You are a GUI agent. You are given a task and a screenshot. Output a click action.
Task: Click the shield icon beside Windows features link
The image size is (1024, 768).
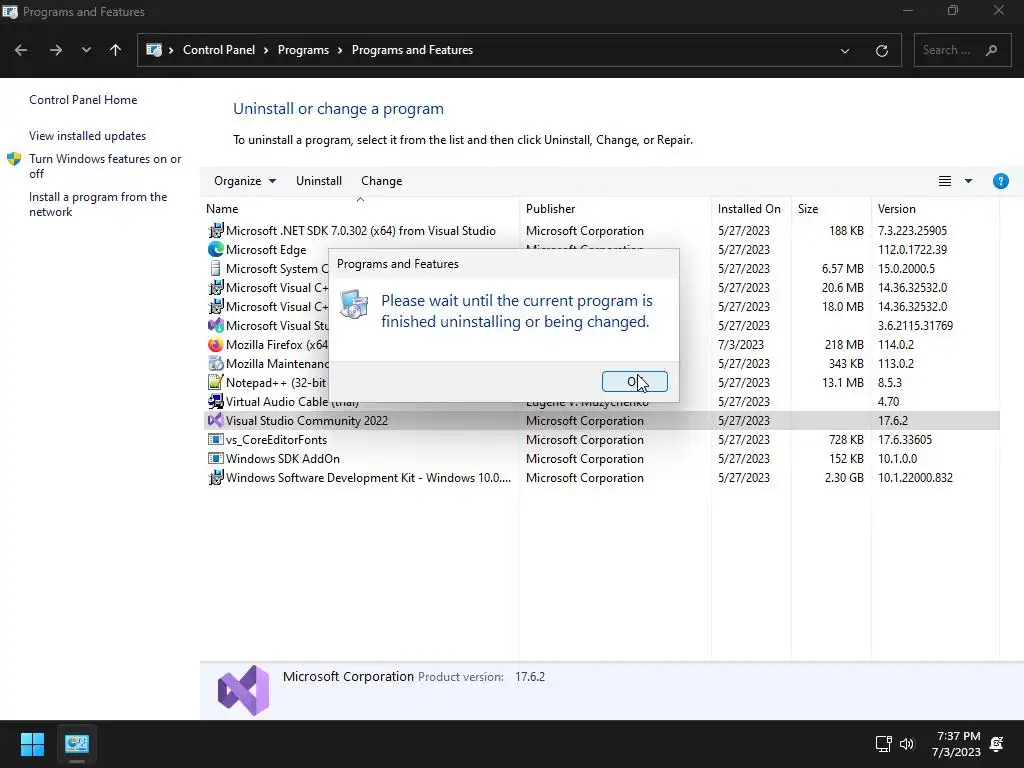(x=14, y=159)
